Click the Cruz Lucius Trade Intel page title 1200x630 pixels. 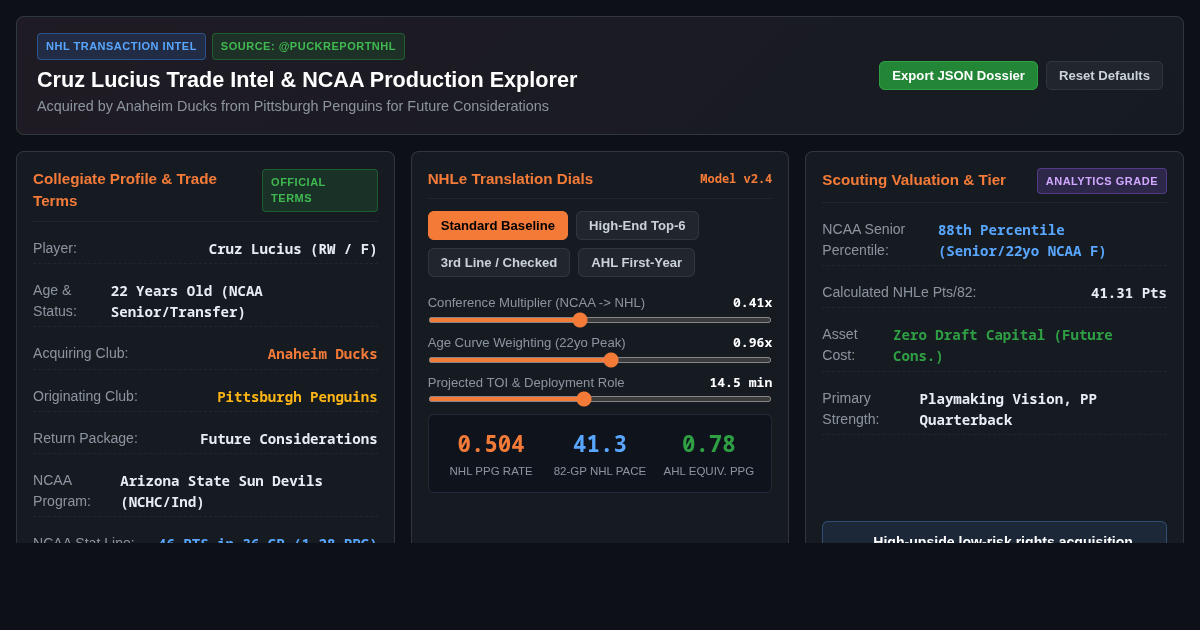(307, 80)
